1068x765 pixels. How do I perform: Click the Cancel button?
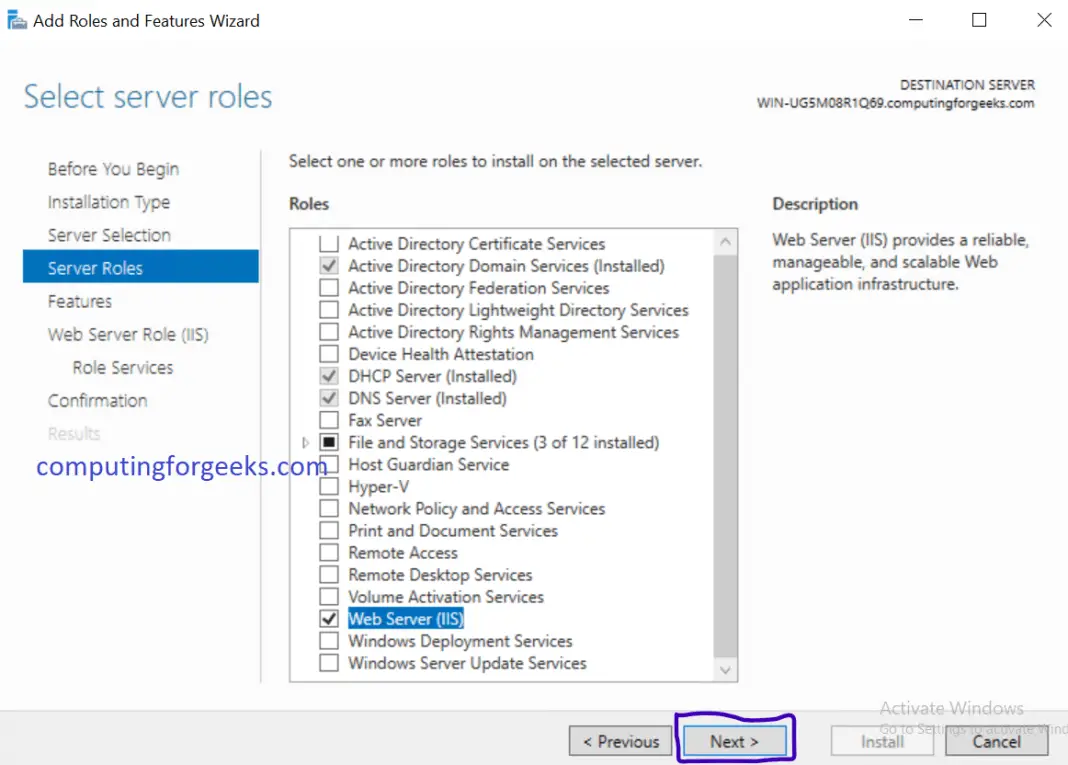click(996, 742)
